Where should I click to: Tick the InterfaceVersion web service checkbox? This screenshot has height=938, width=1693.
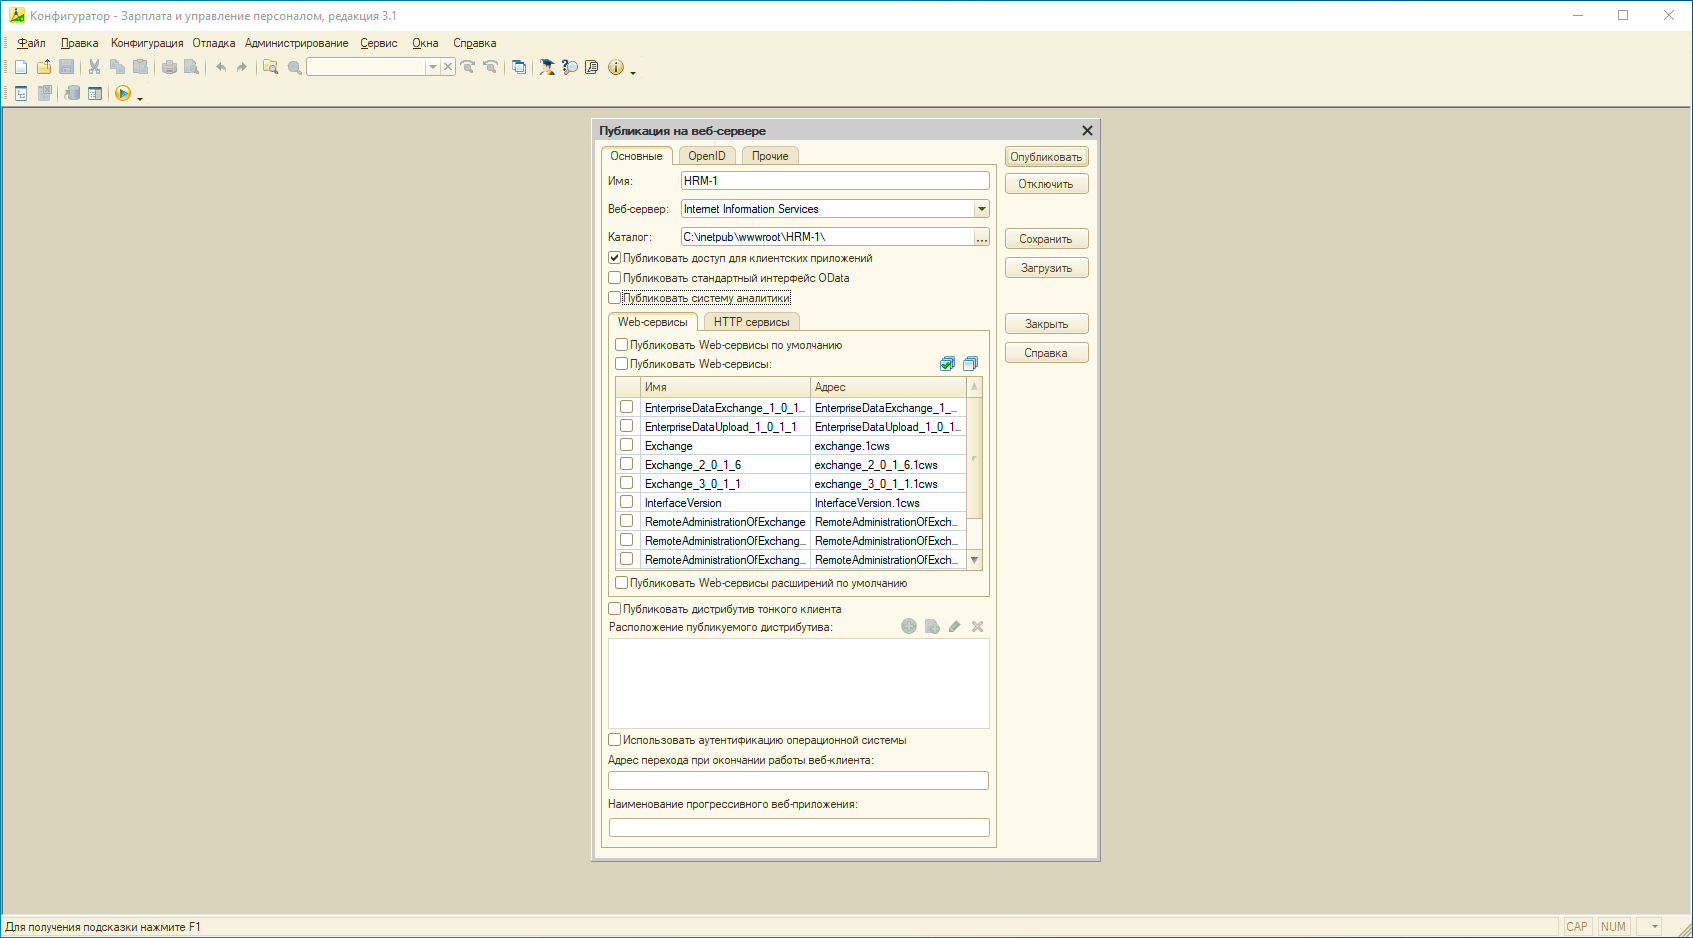pos(627,502)
